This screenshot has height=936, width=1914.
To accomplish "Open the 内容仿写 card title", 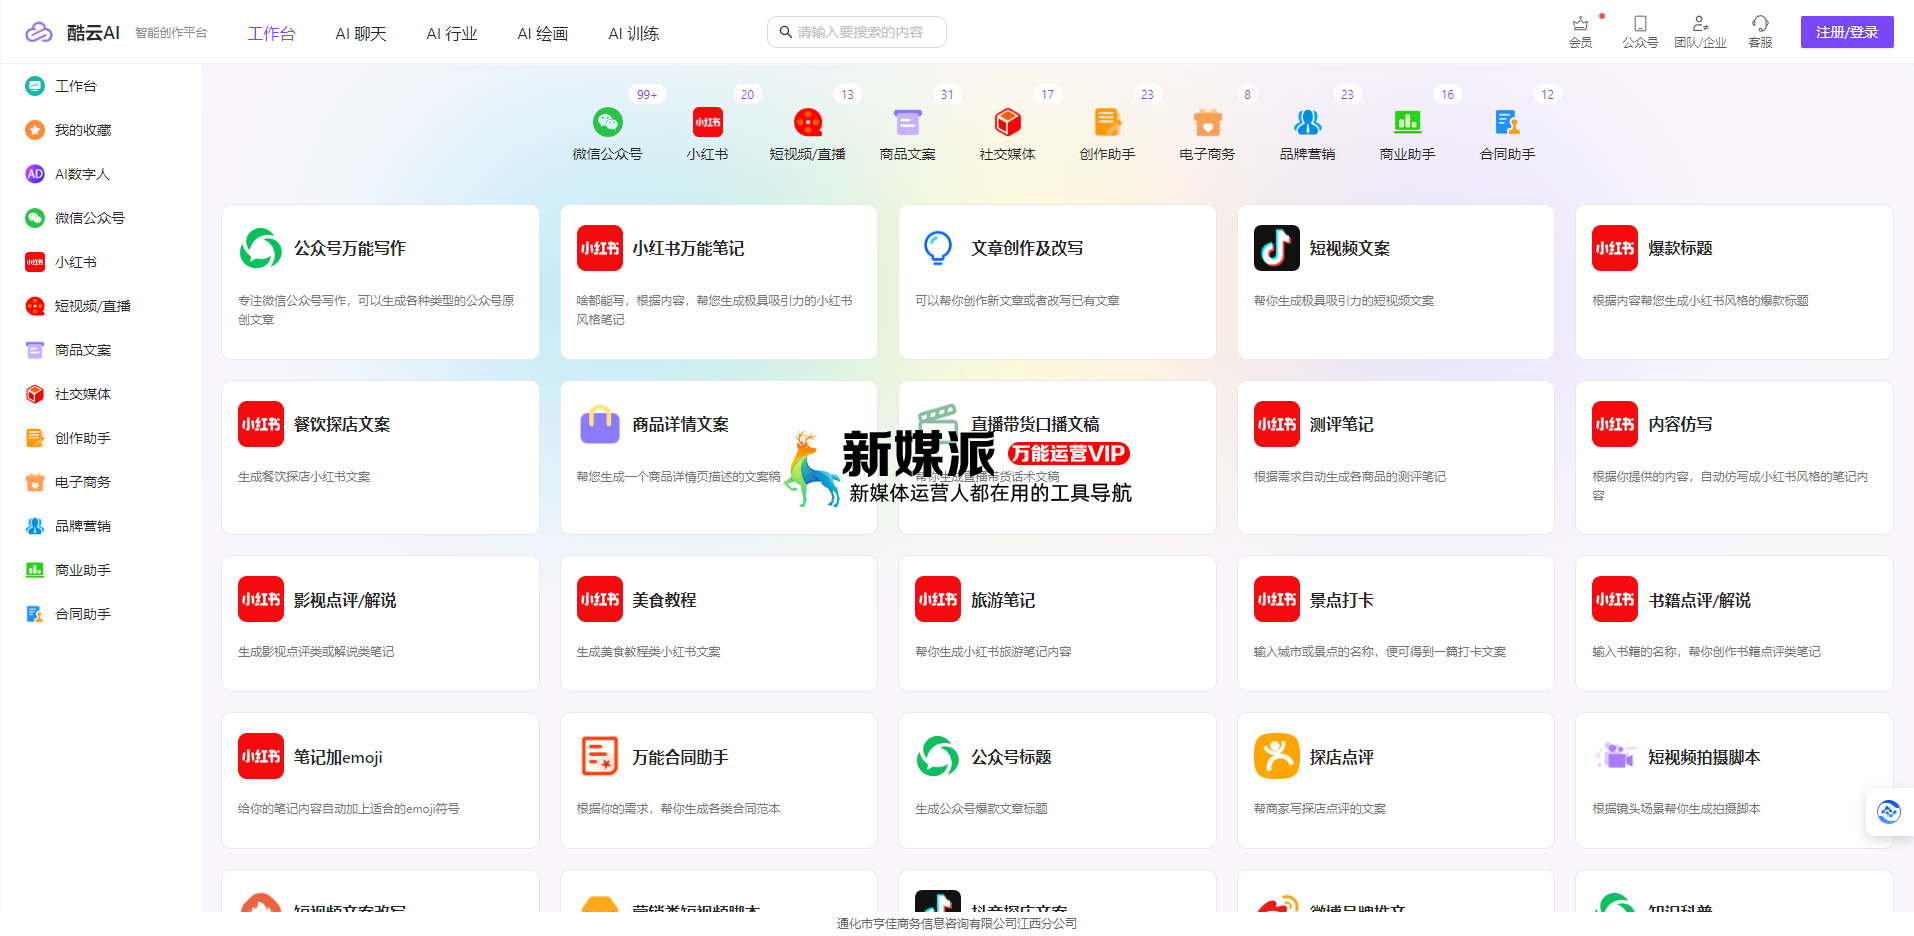I will [1680, 424].
